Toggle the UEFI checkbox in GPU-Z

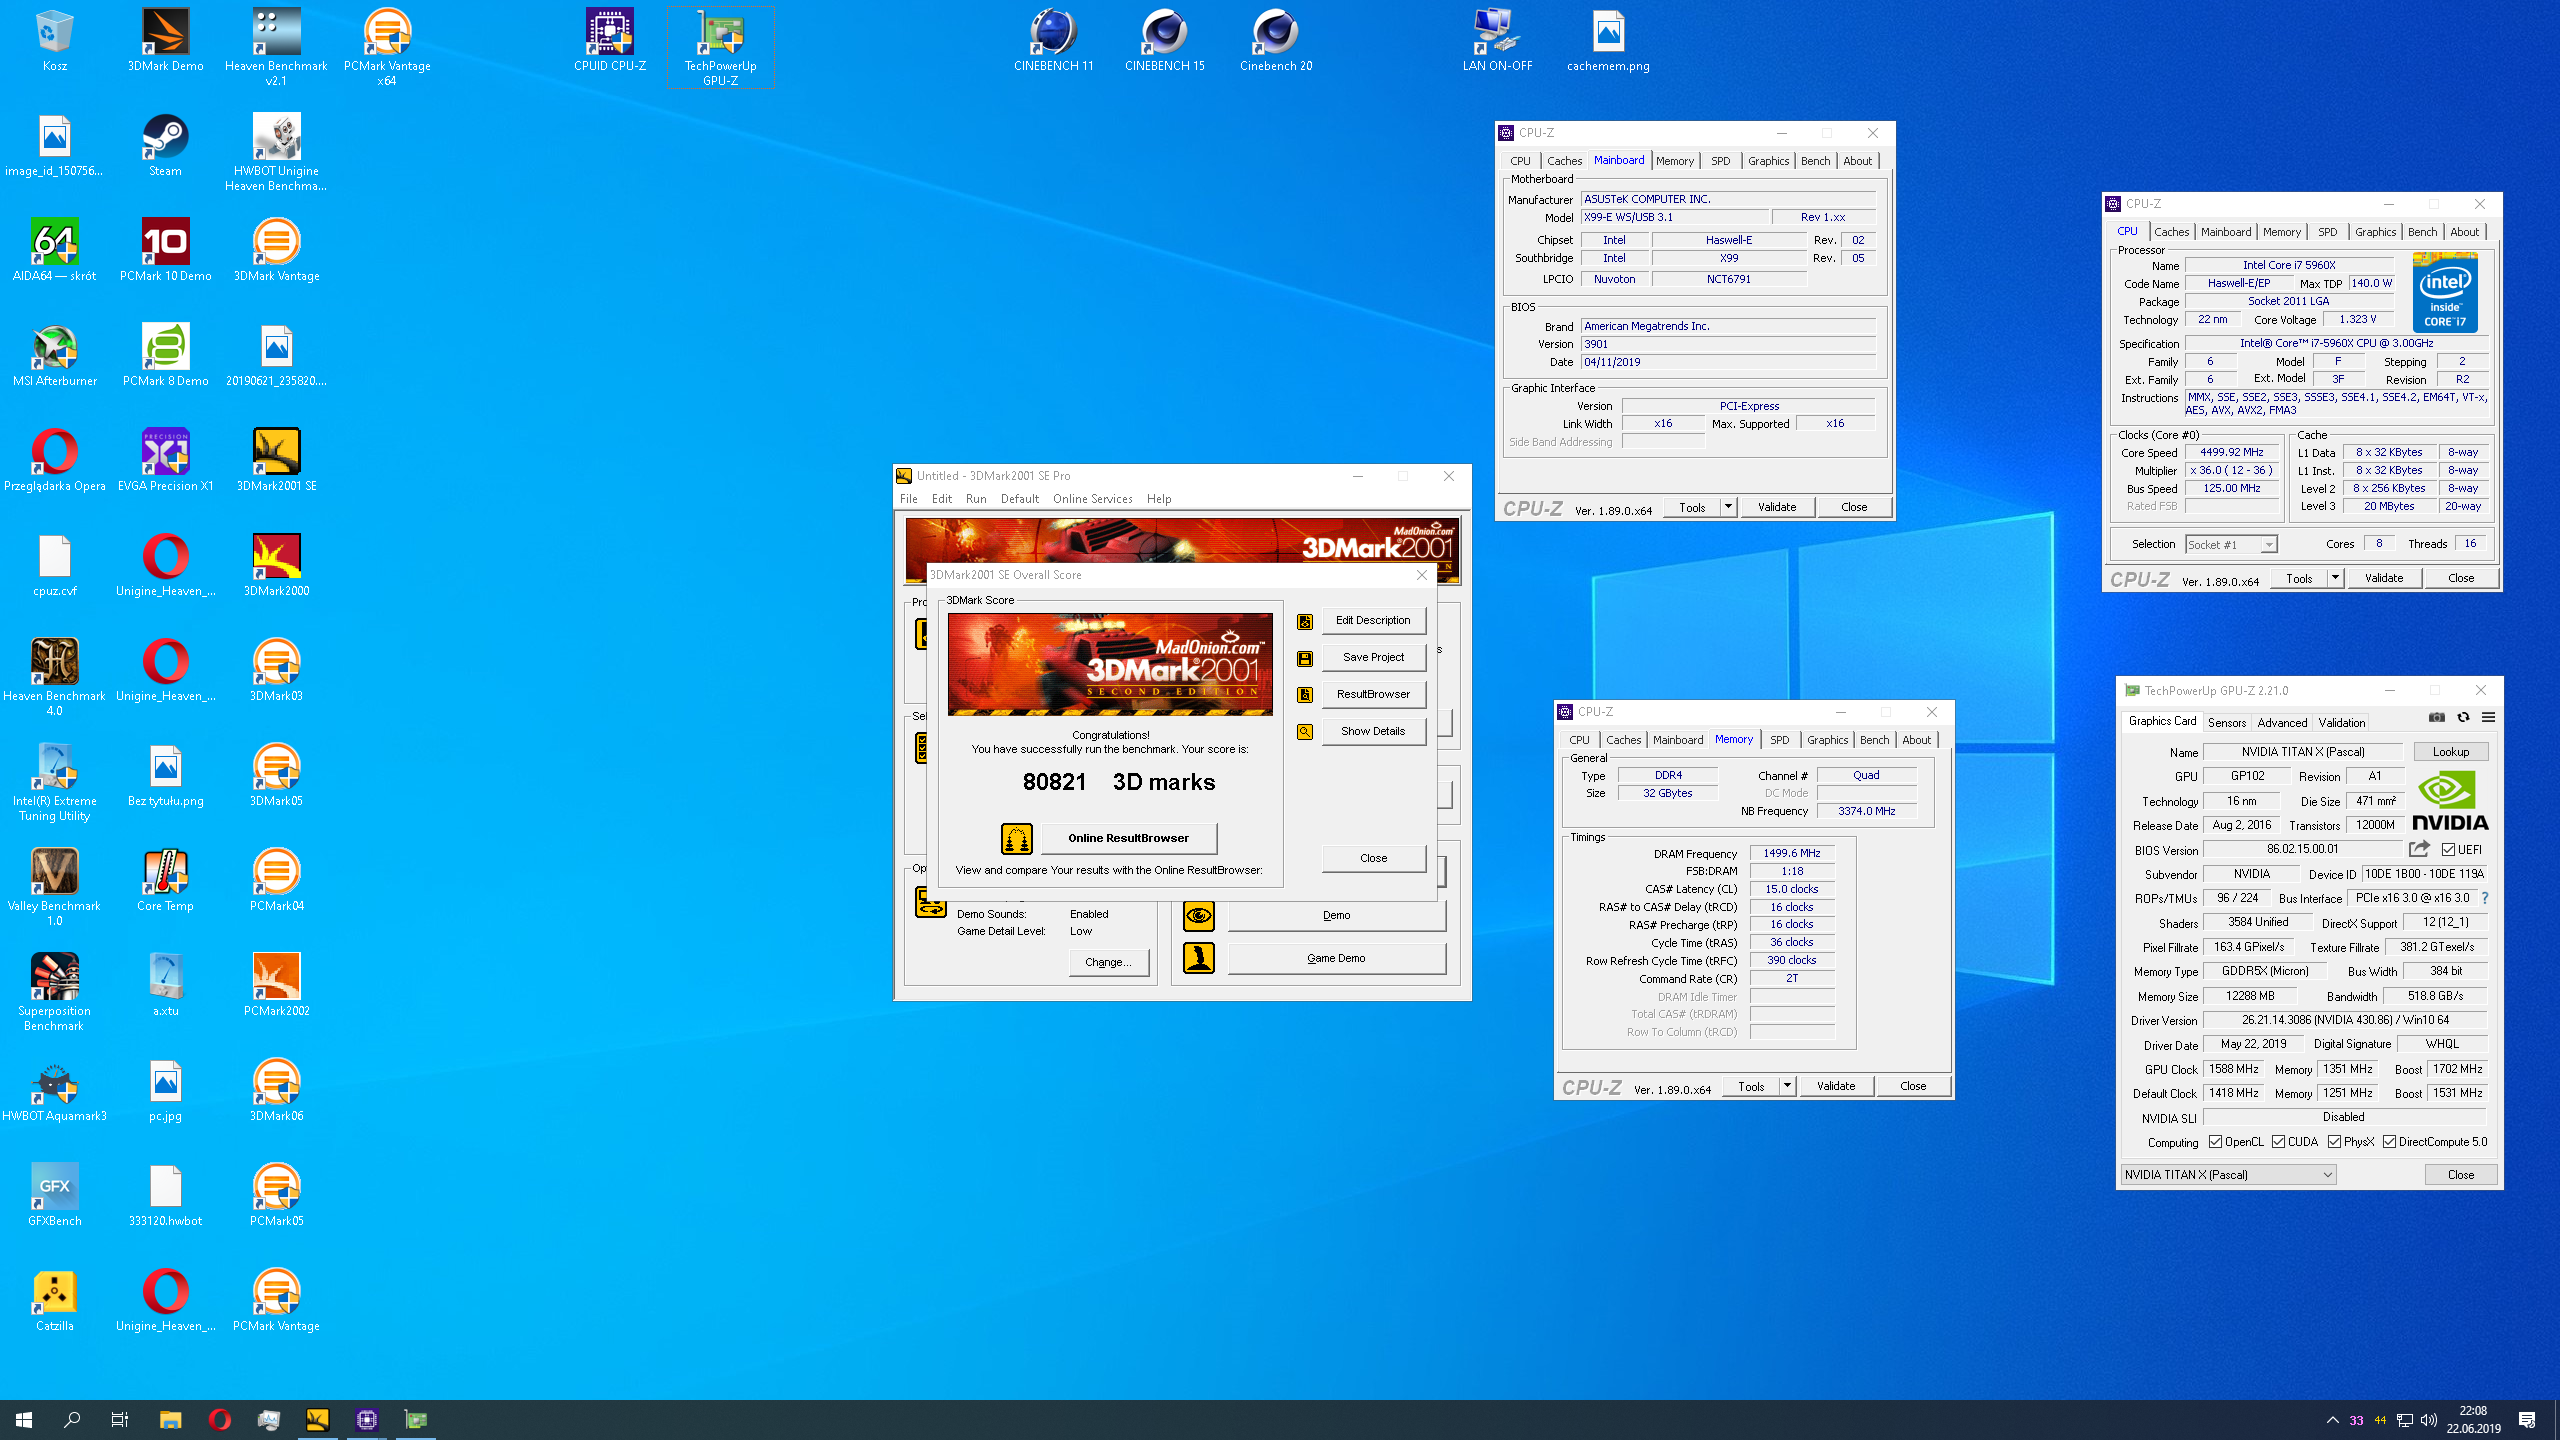[2449, 850]
